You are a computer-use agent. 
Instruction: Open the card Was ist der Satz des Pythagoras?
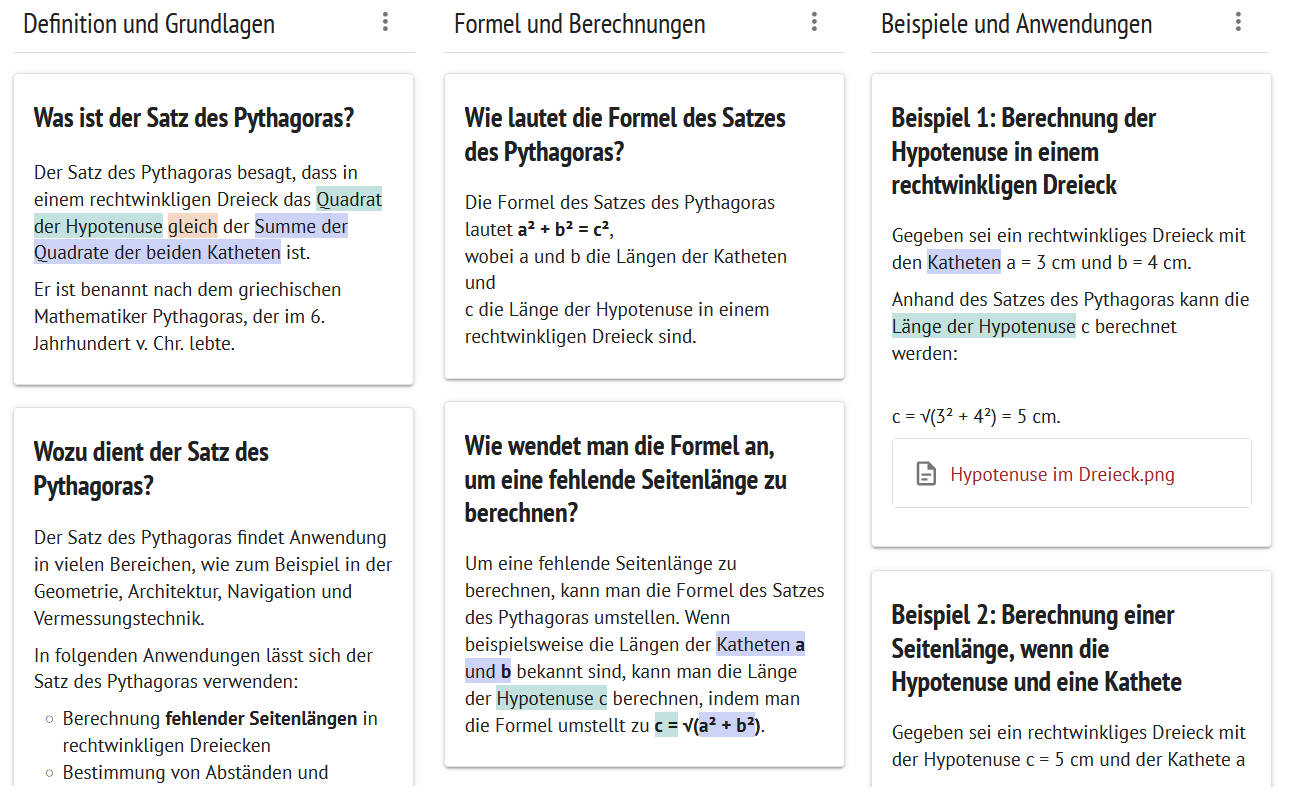click(213, 229)
